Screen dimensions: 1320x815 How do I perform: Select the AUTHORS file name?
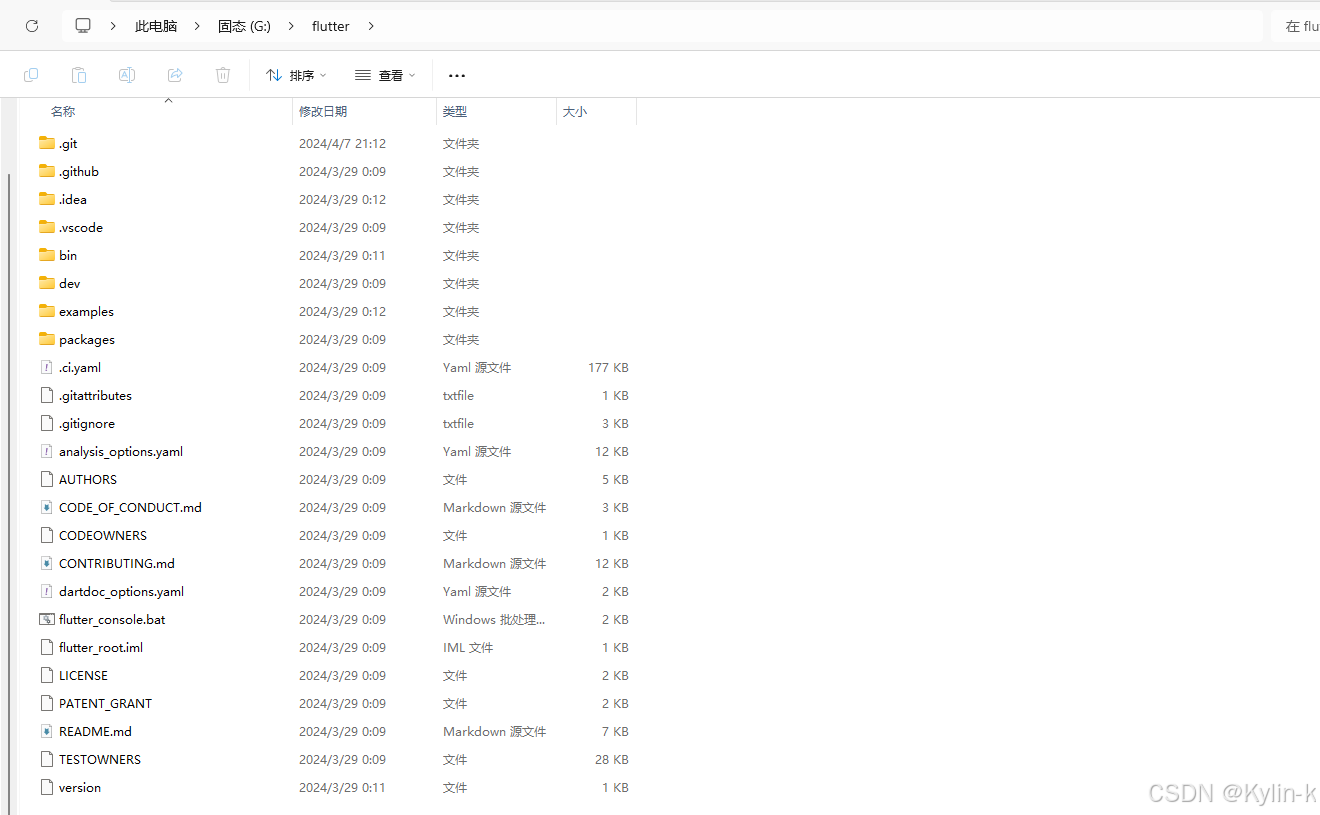88,479
